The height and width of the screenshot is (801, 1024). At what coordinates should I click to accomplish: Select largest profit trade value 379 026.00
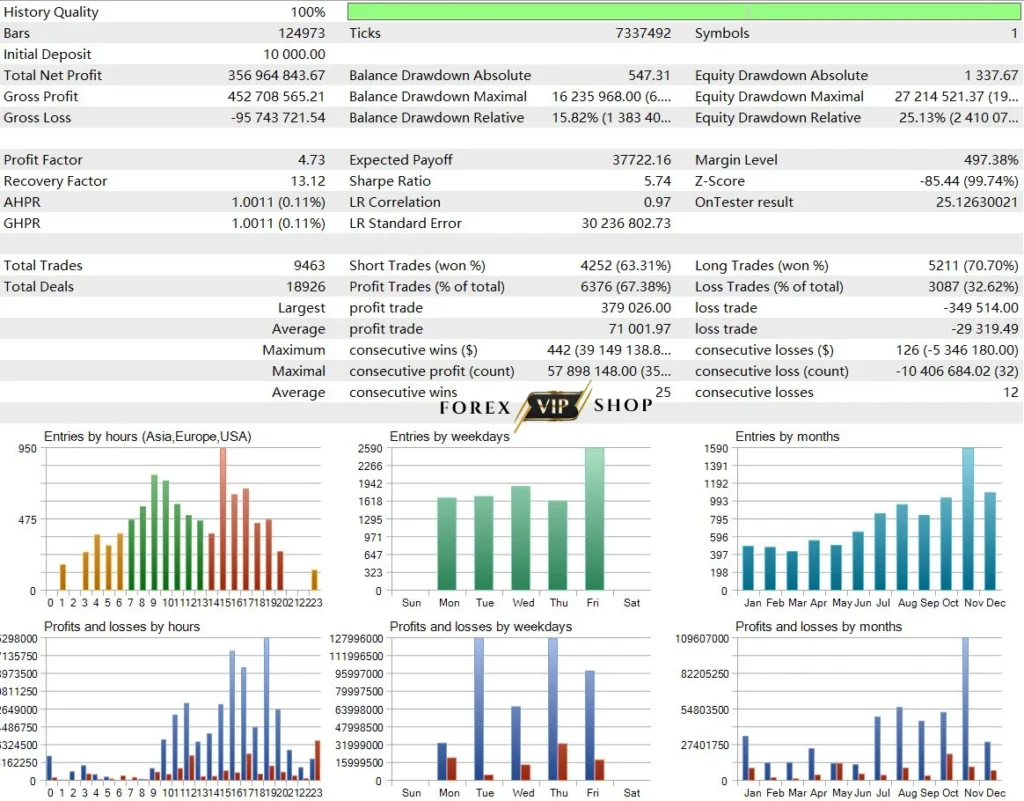635,308
